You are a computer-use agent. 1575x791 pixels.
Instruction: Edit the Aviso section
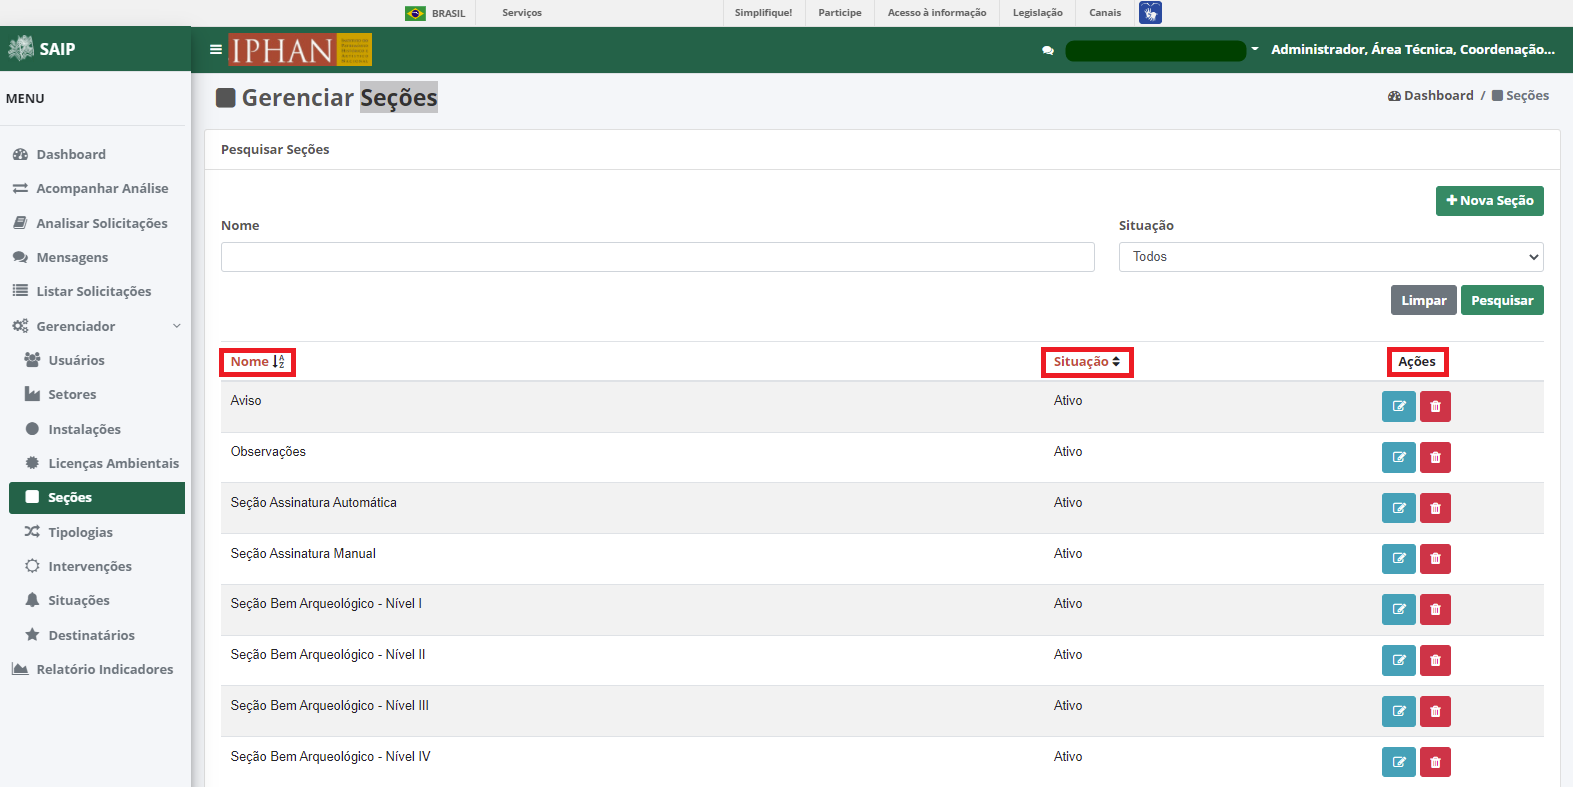coord(1399,407)
